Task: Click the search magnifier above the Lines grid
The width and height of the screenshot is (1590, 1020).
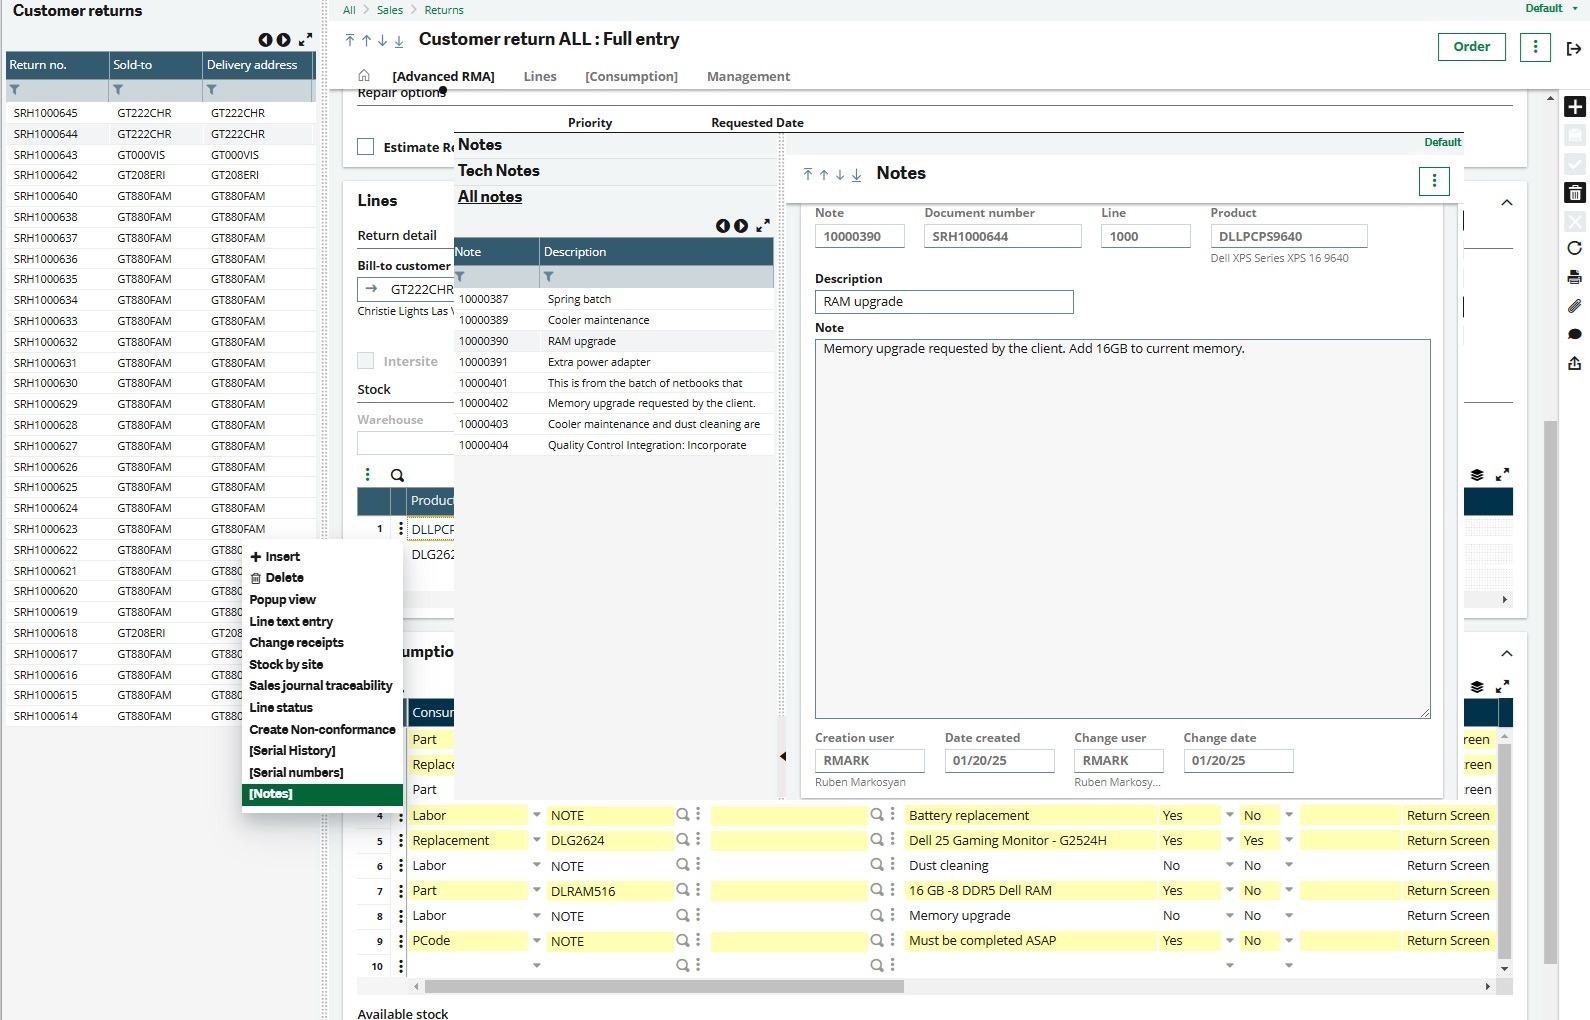Action: tap(397, 475)
